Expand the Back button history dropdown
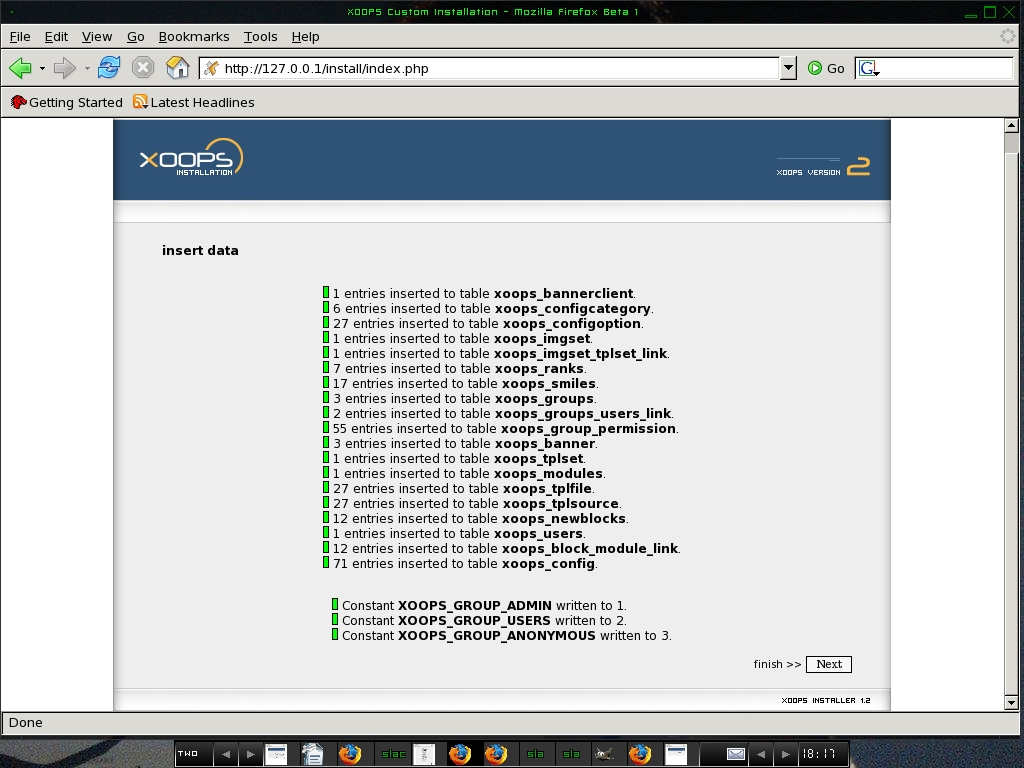 pyautogui.click(x=42, y=69)
